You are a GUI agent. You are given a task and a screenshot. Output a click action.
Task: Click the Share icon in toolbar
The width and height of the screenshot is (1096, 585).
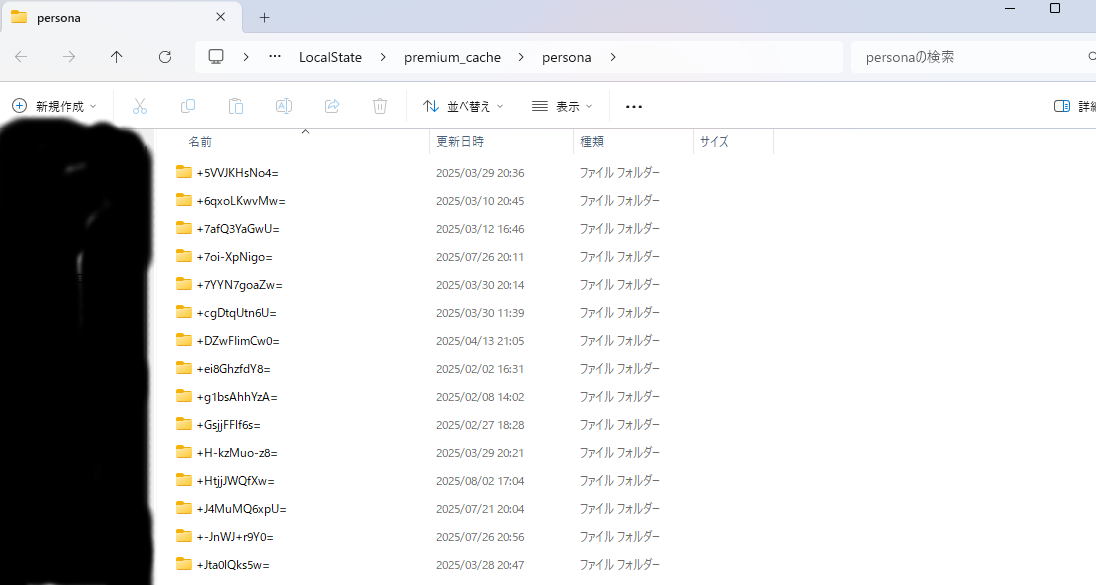pos(332,106)
